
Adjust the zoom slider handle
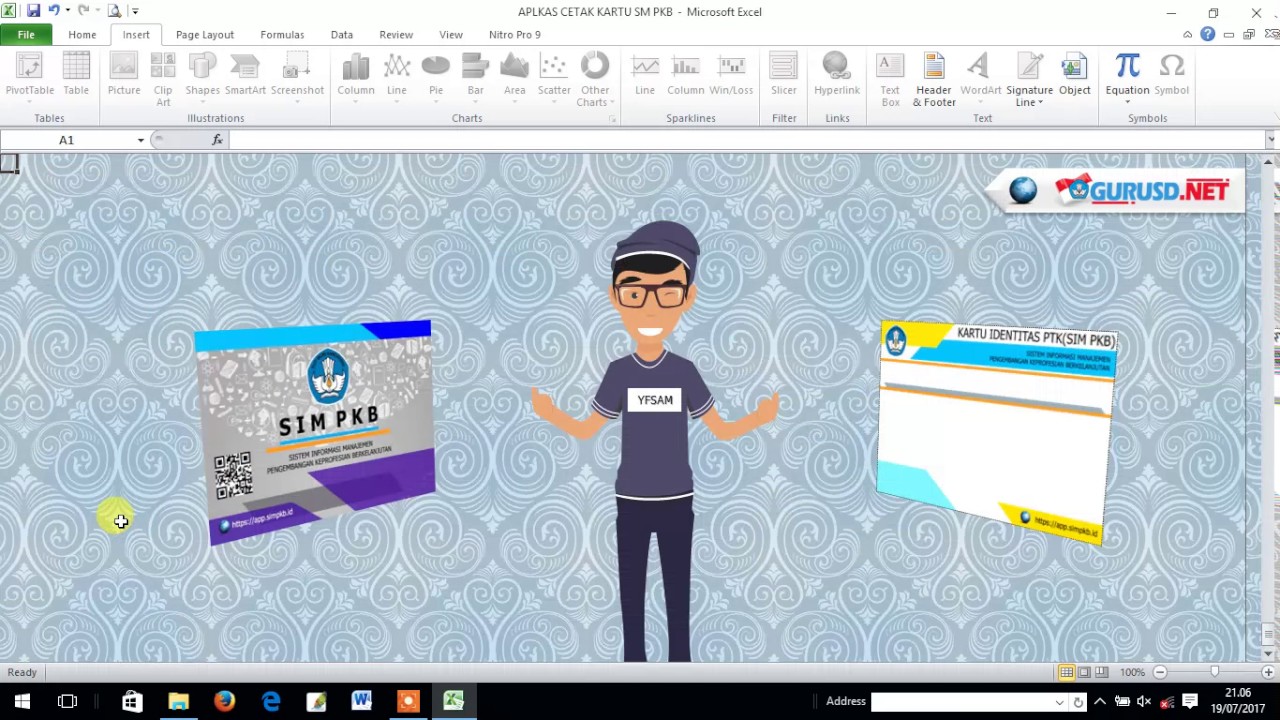click(x=1215, y=672)
